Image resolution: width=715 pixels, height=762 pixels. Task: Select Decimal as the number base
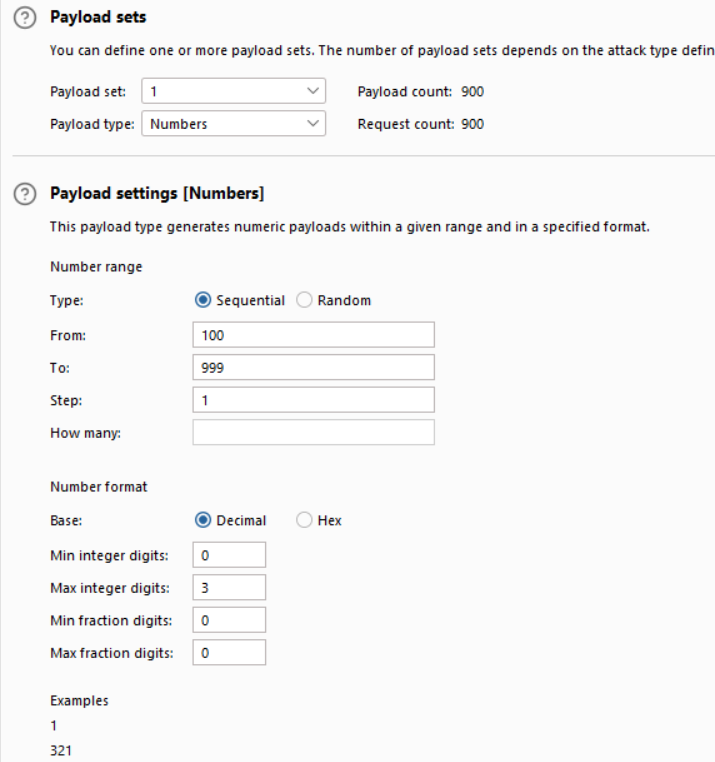click(203, 521)
